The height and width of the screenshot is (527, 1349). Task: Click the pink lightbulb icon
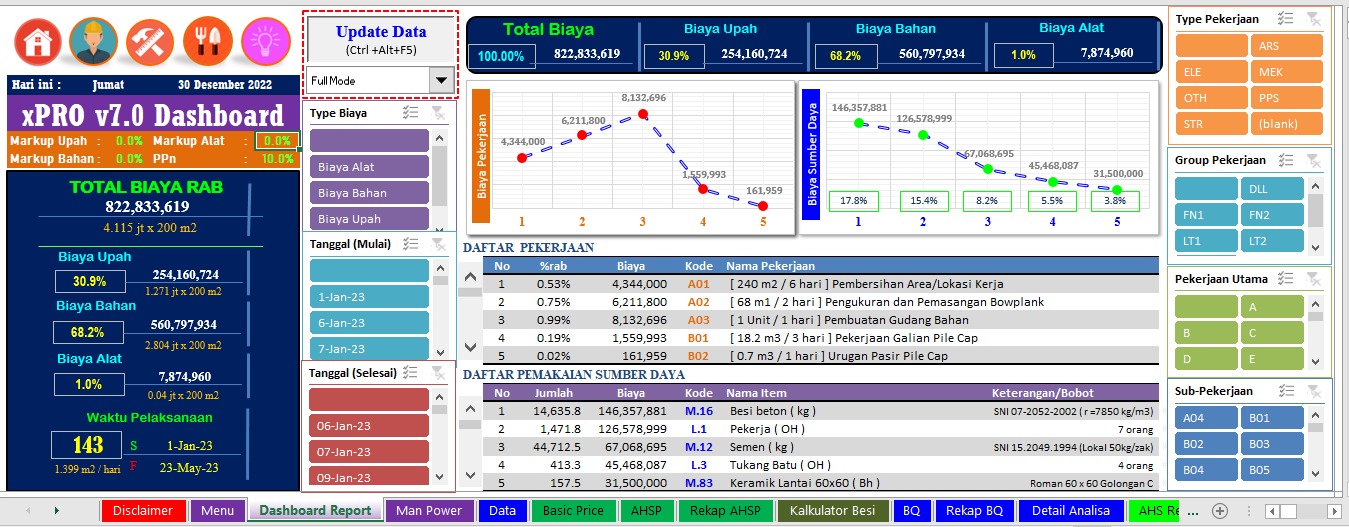point(266,41)
